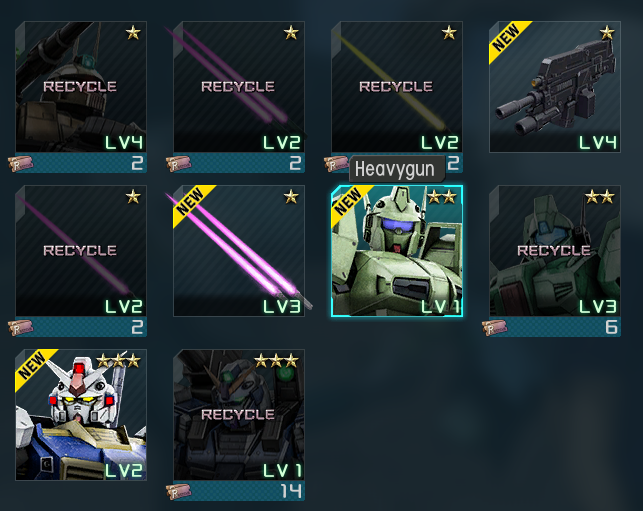Viewport: 643px width, 511px height.
Task: Click the NEW ribbon on LV3 beam saber
Action: tap(192, 203)
